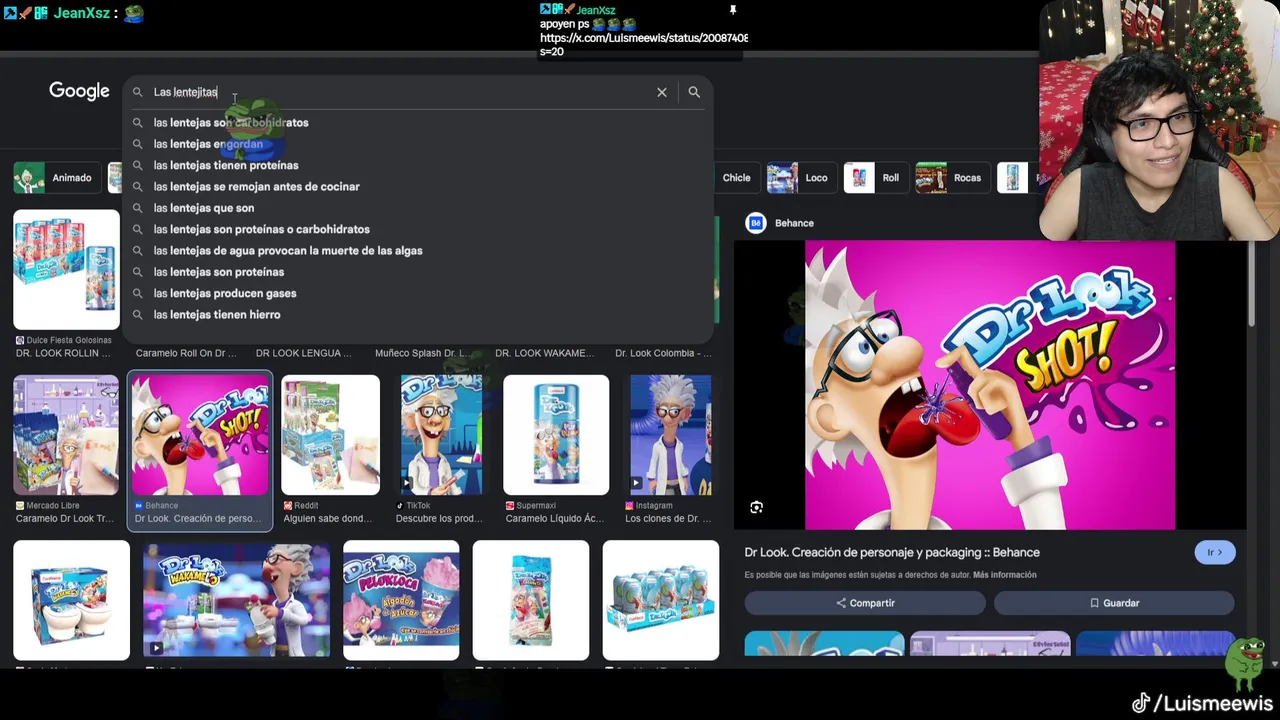The width and height of the screenshot is (1280, 720).
Task: Open the related image below the Compartir button
Action: [x=824, y=643]
